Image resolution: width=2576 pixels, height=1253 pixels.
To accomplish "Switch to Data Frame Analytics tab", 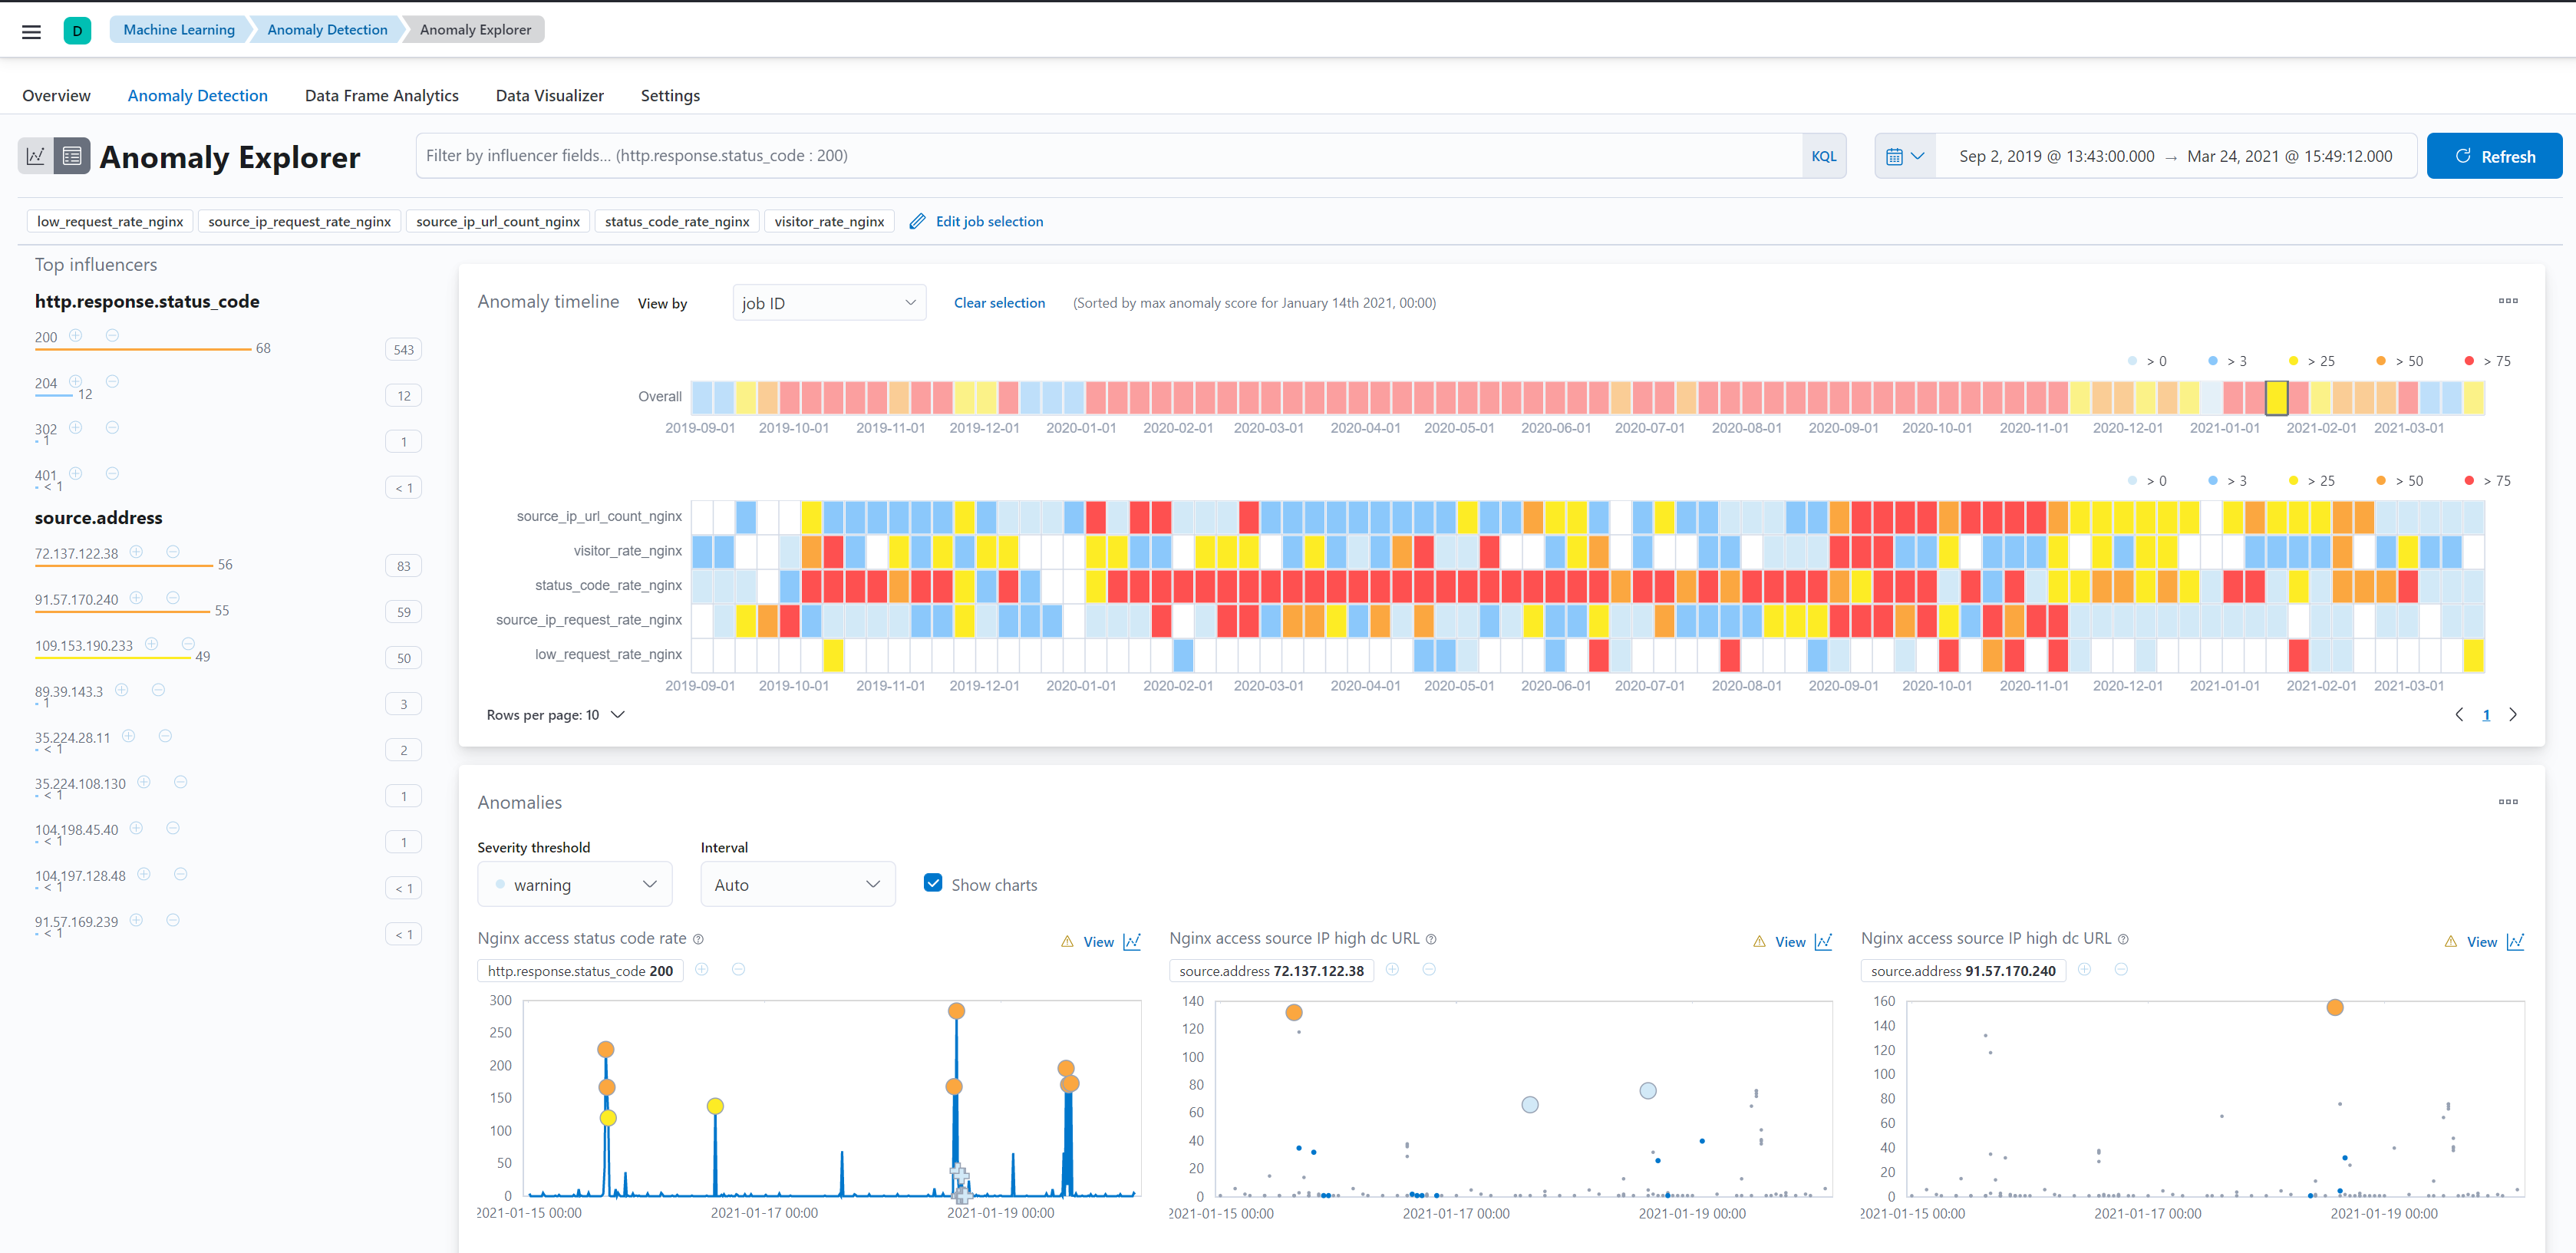I will coord(382,96).
